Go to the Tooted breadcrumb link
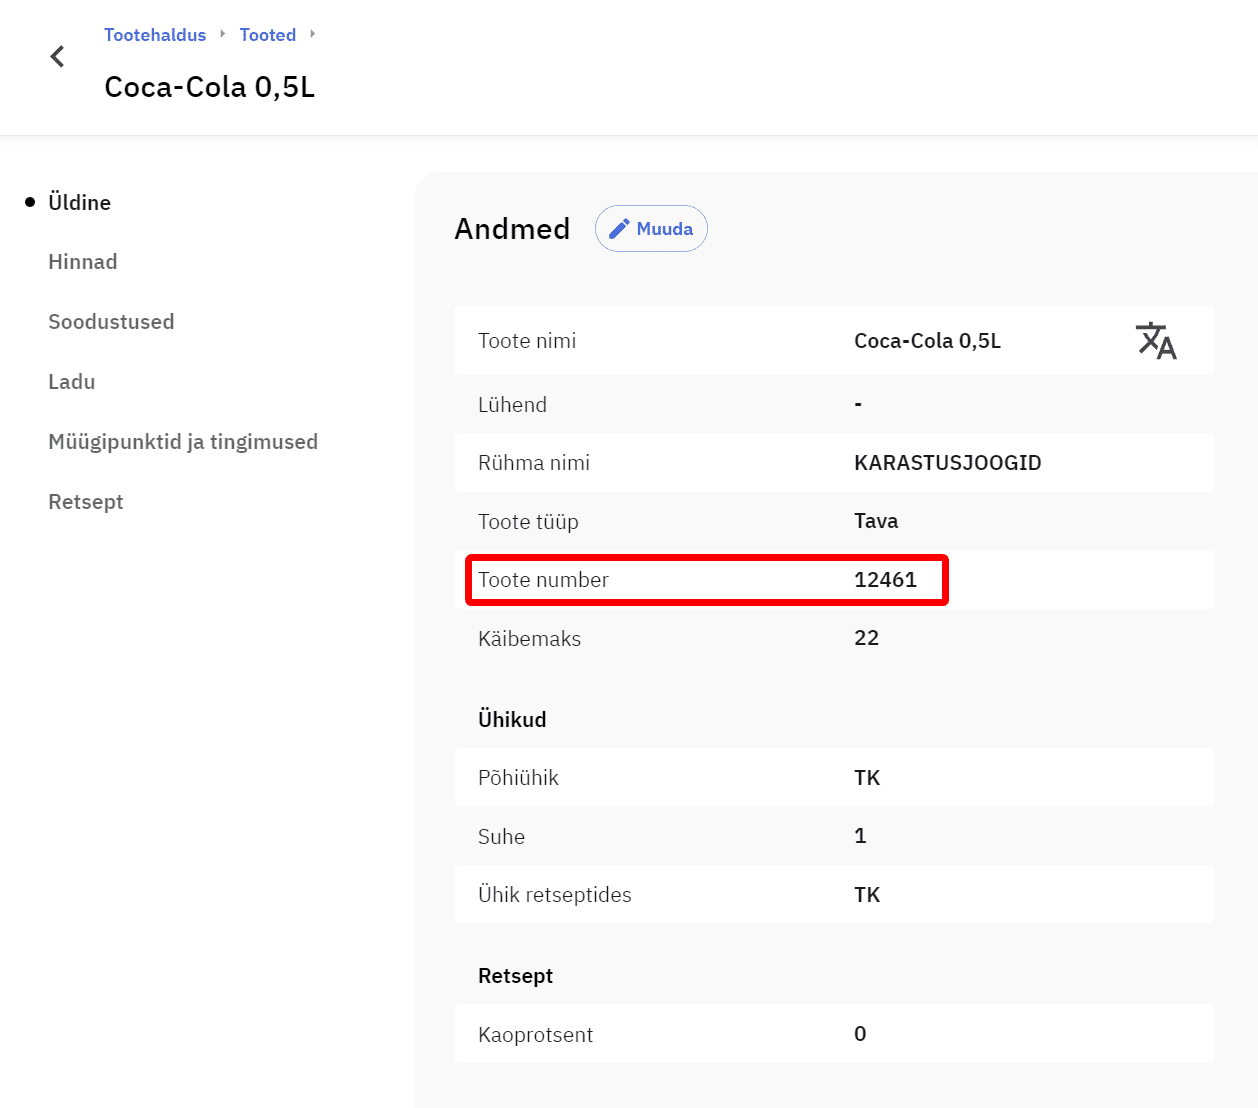The image size is (1258, 1108). click(267, 35)
